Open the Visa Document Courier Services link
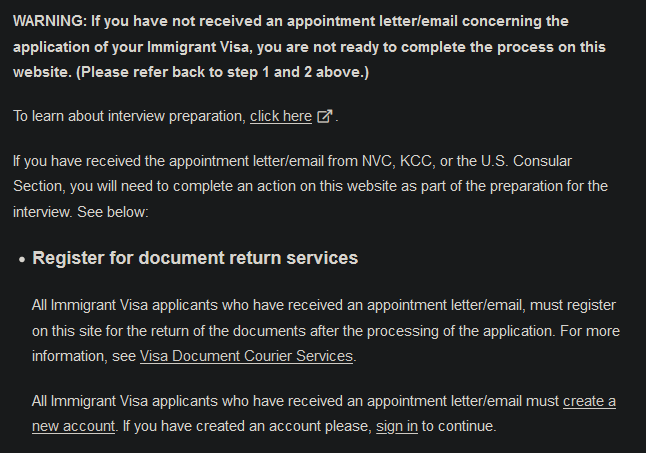Screen dimensions: 646x453 coord(246,356)
